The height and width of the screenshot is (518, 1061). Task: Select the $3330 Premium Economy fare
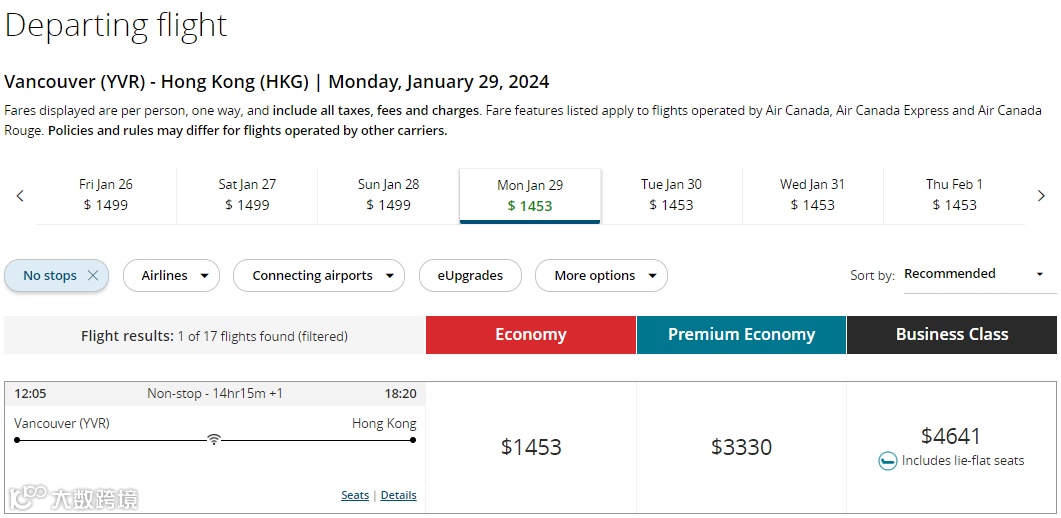741,447
